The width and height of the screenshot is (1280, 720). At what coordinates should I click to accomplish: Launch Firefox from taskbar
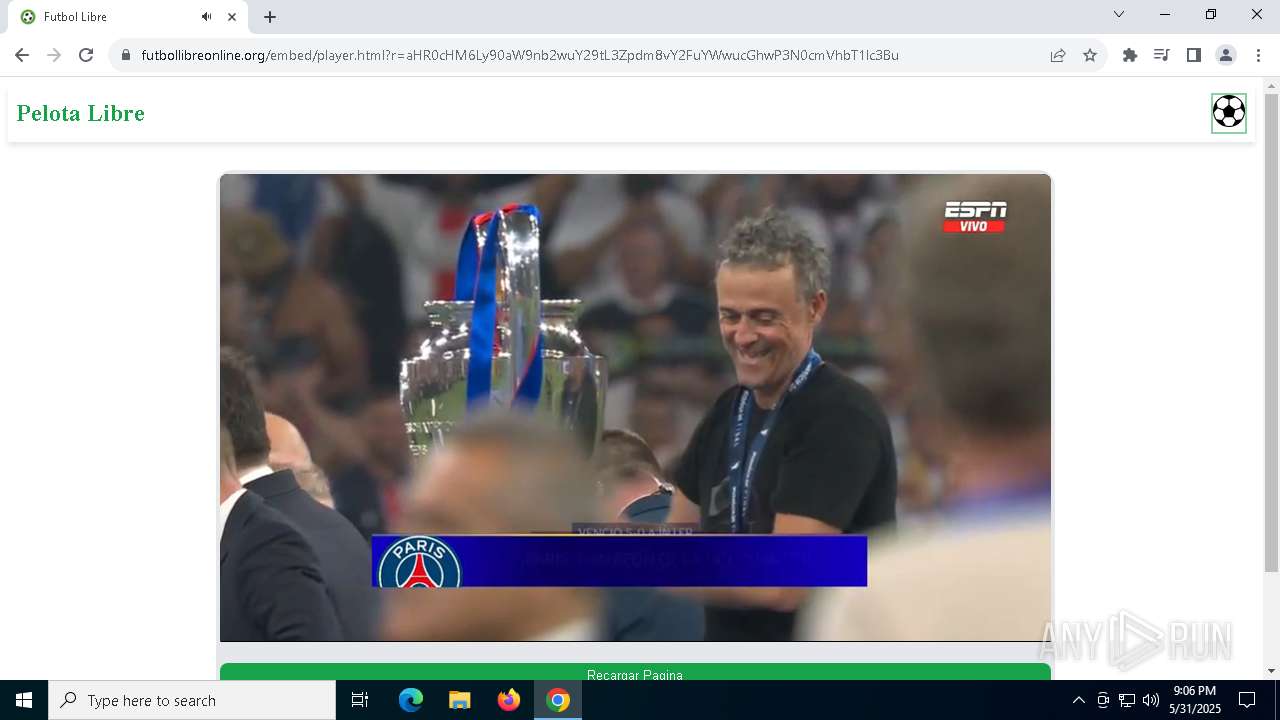click(x=509, y=700)
